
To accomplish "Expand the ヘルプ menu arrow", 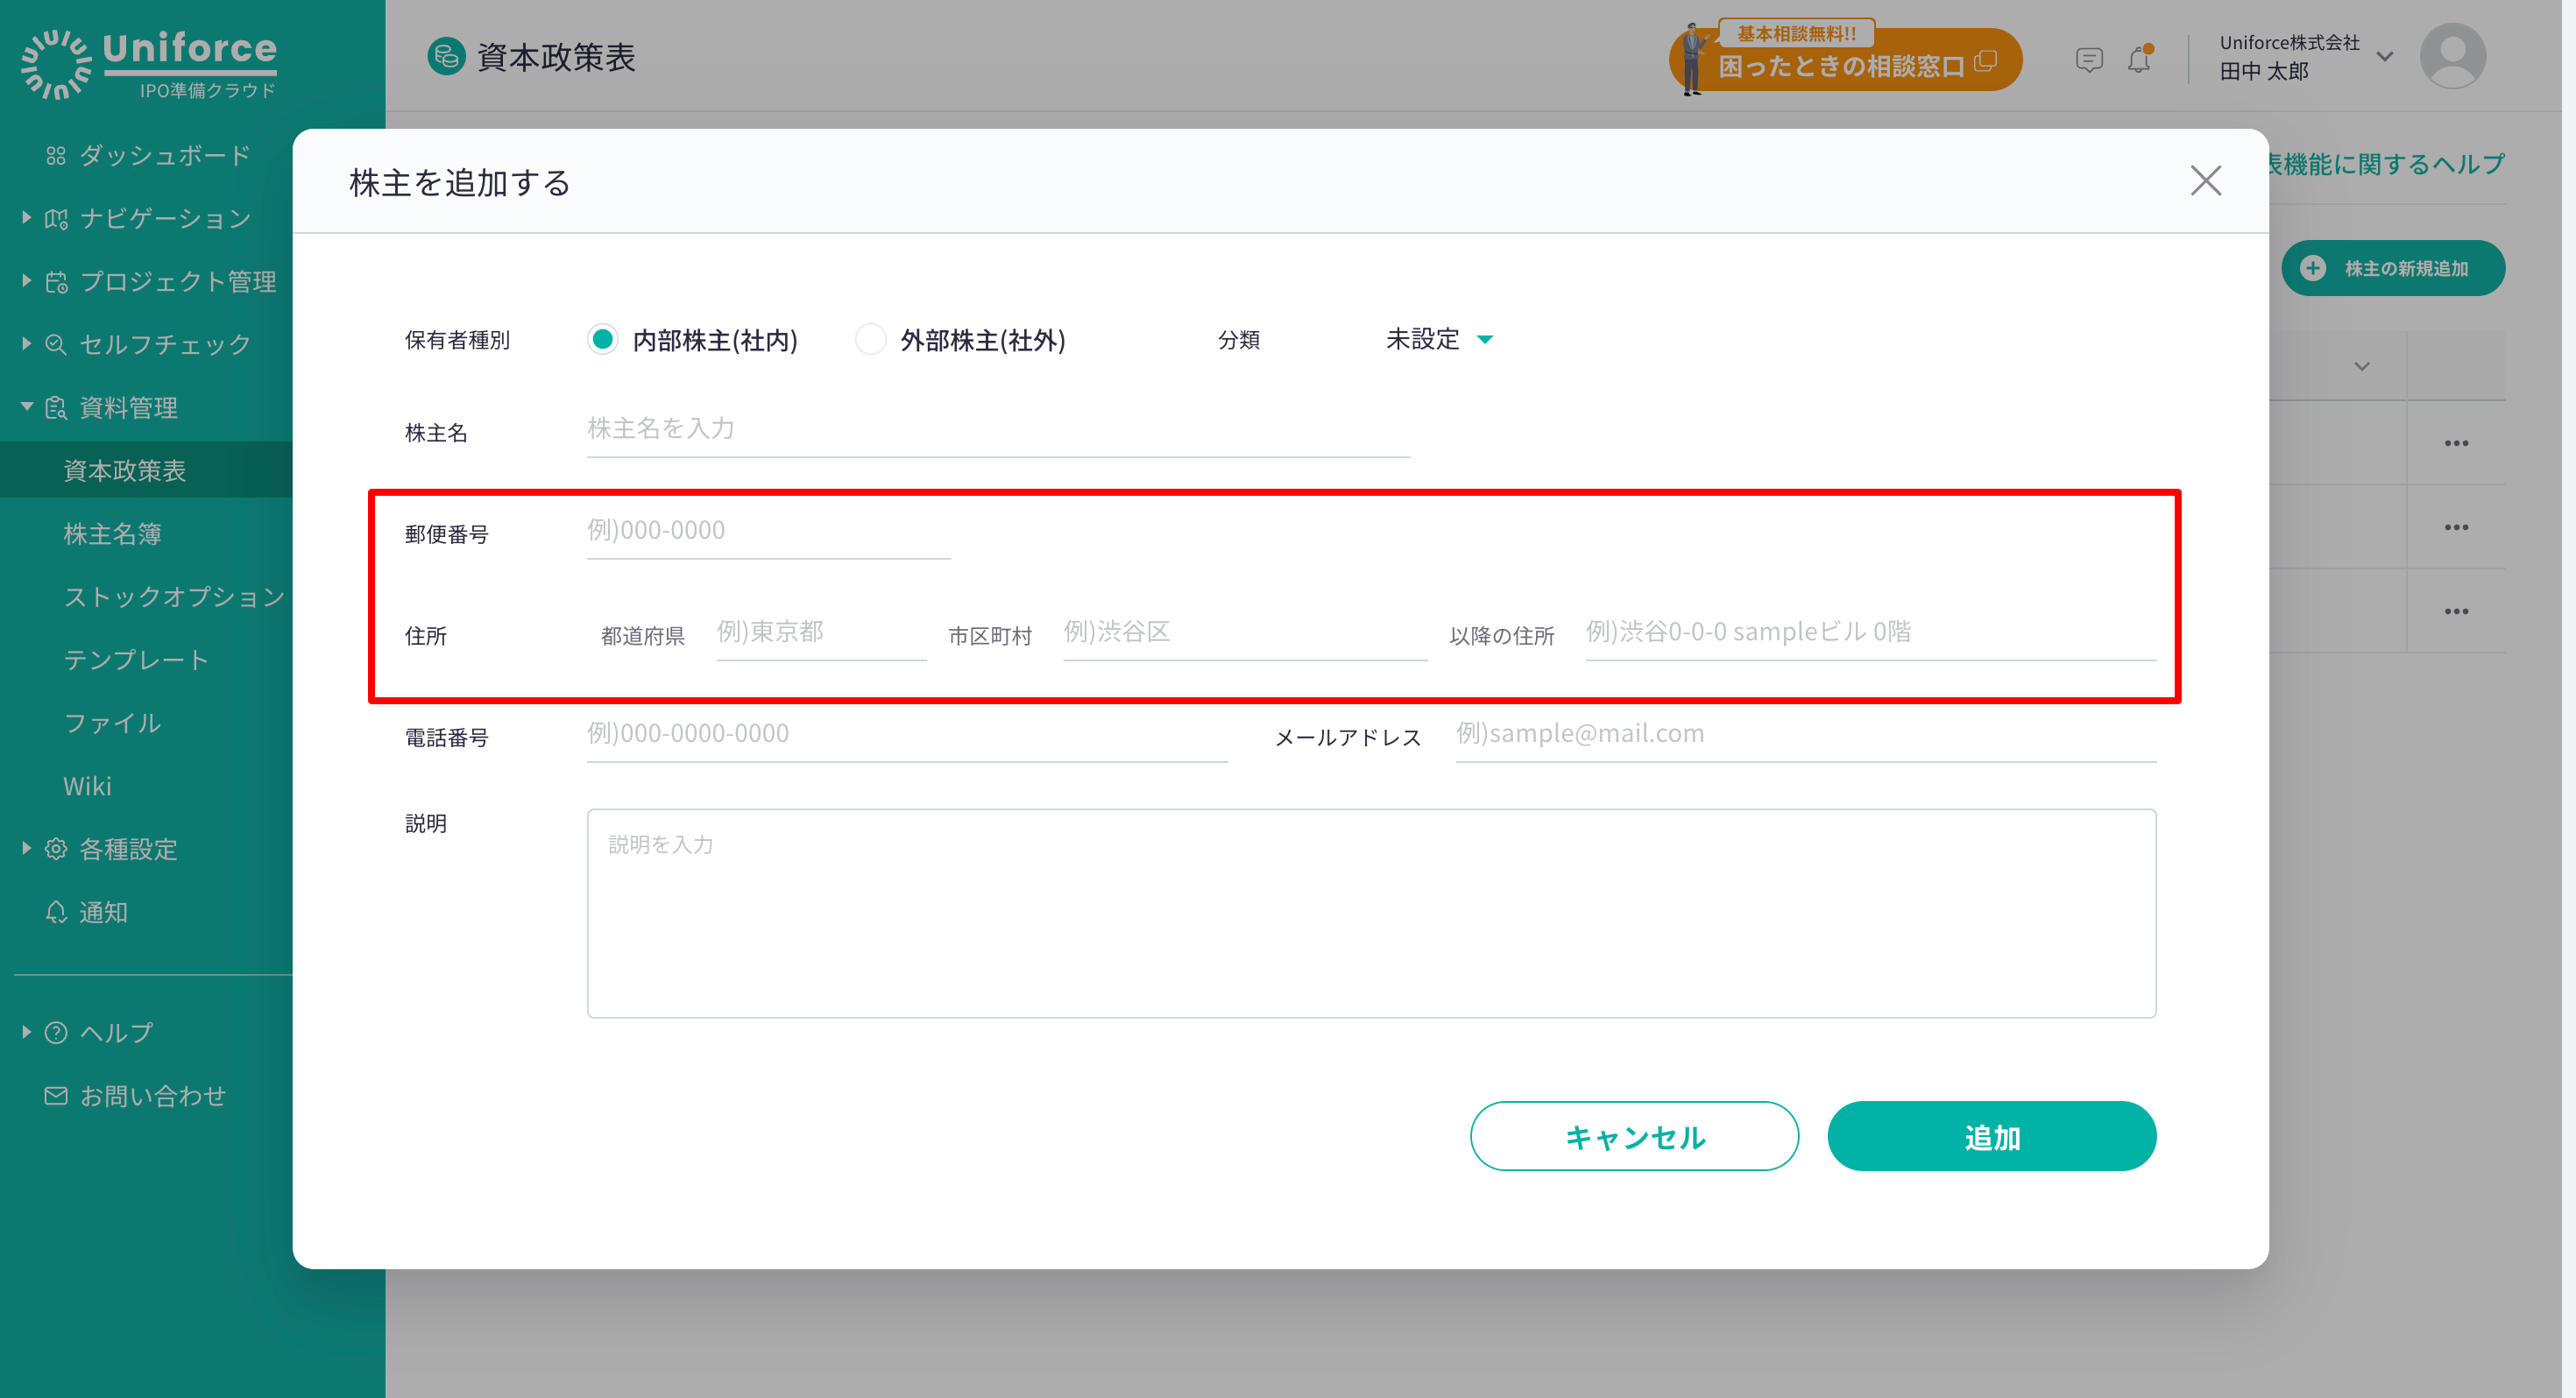I will (x=27, y=1032).
